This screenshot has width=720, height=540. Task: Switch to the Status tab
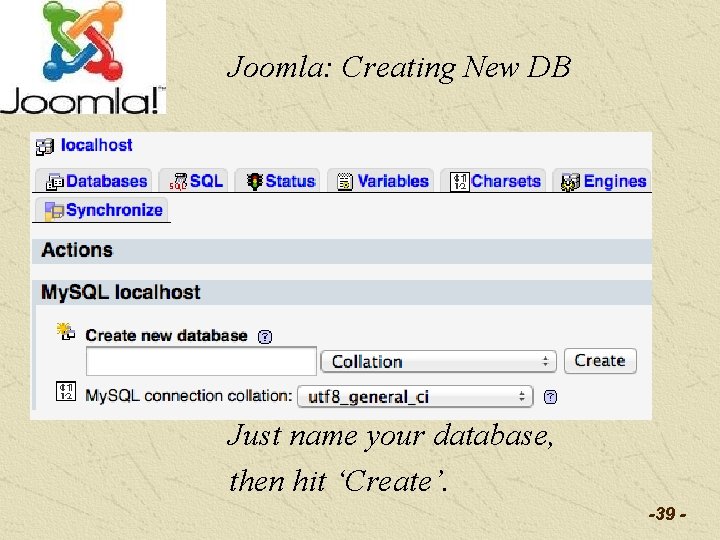(x=277, y=180)
